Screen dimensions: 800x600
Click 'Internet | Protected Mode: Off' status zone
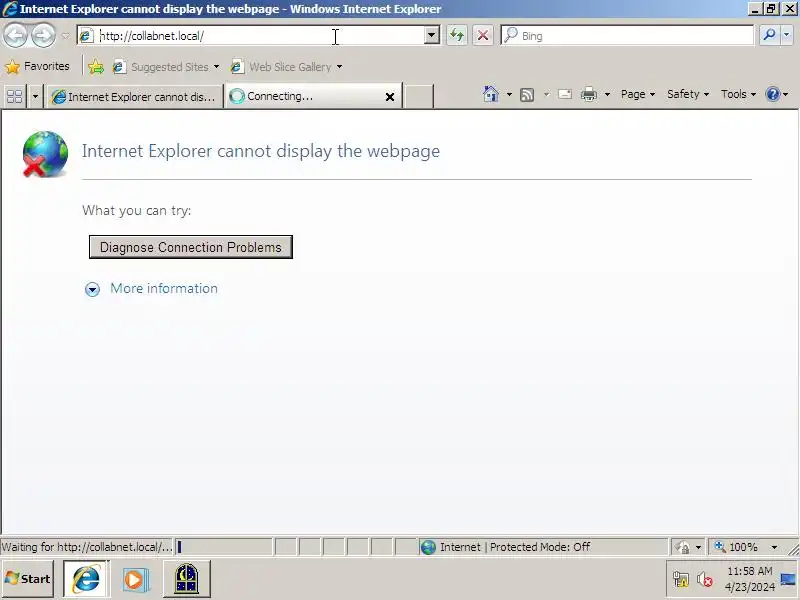(543, 547)
